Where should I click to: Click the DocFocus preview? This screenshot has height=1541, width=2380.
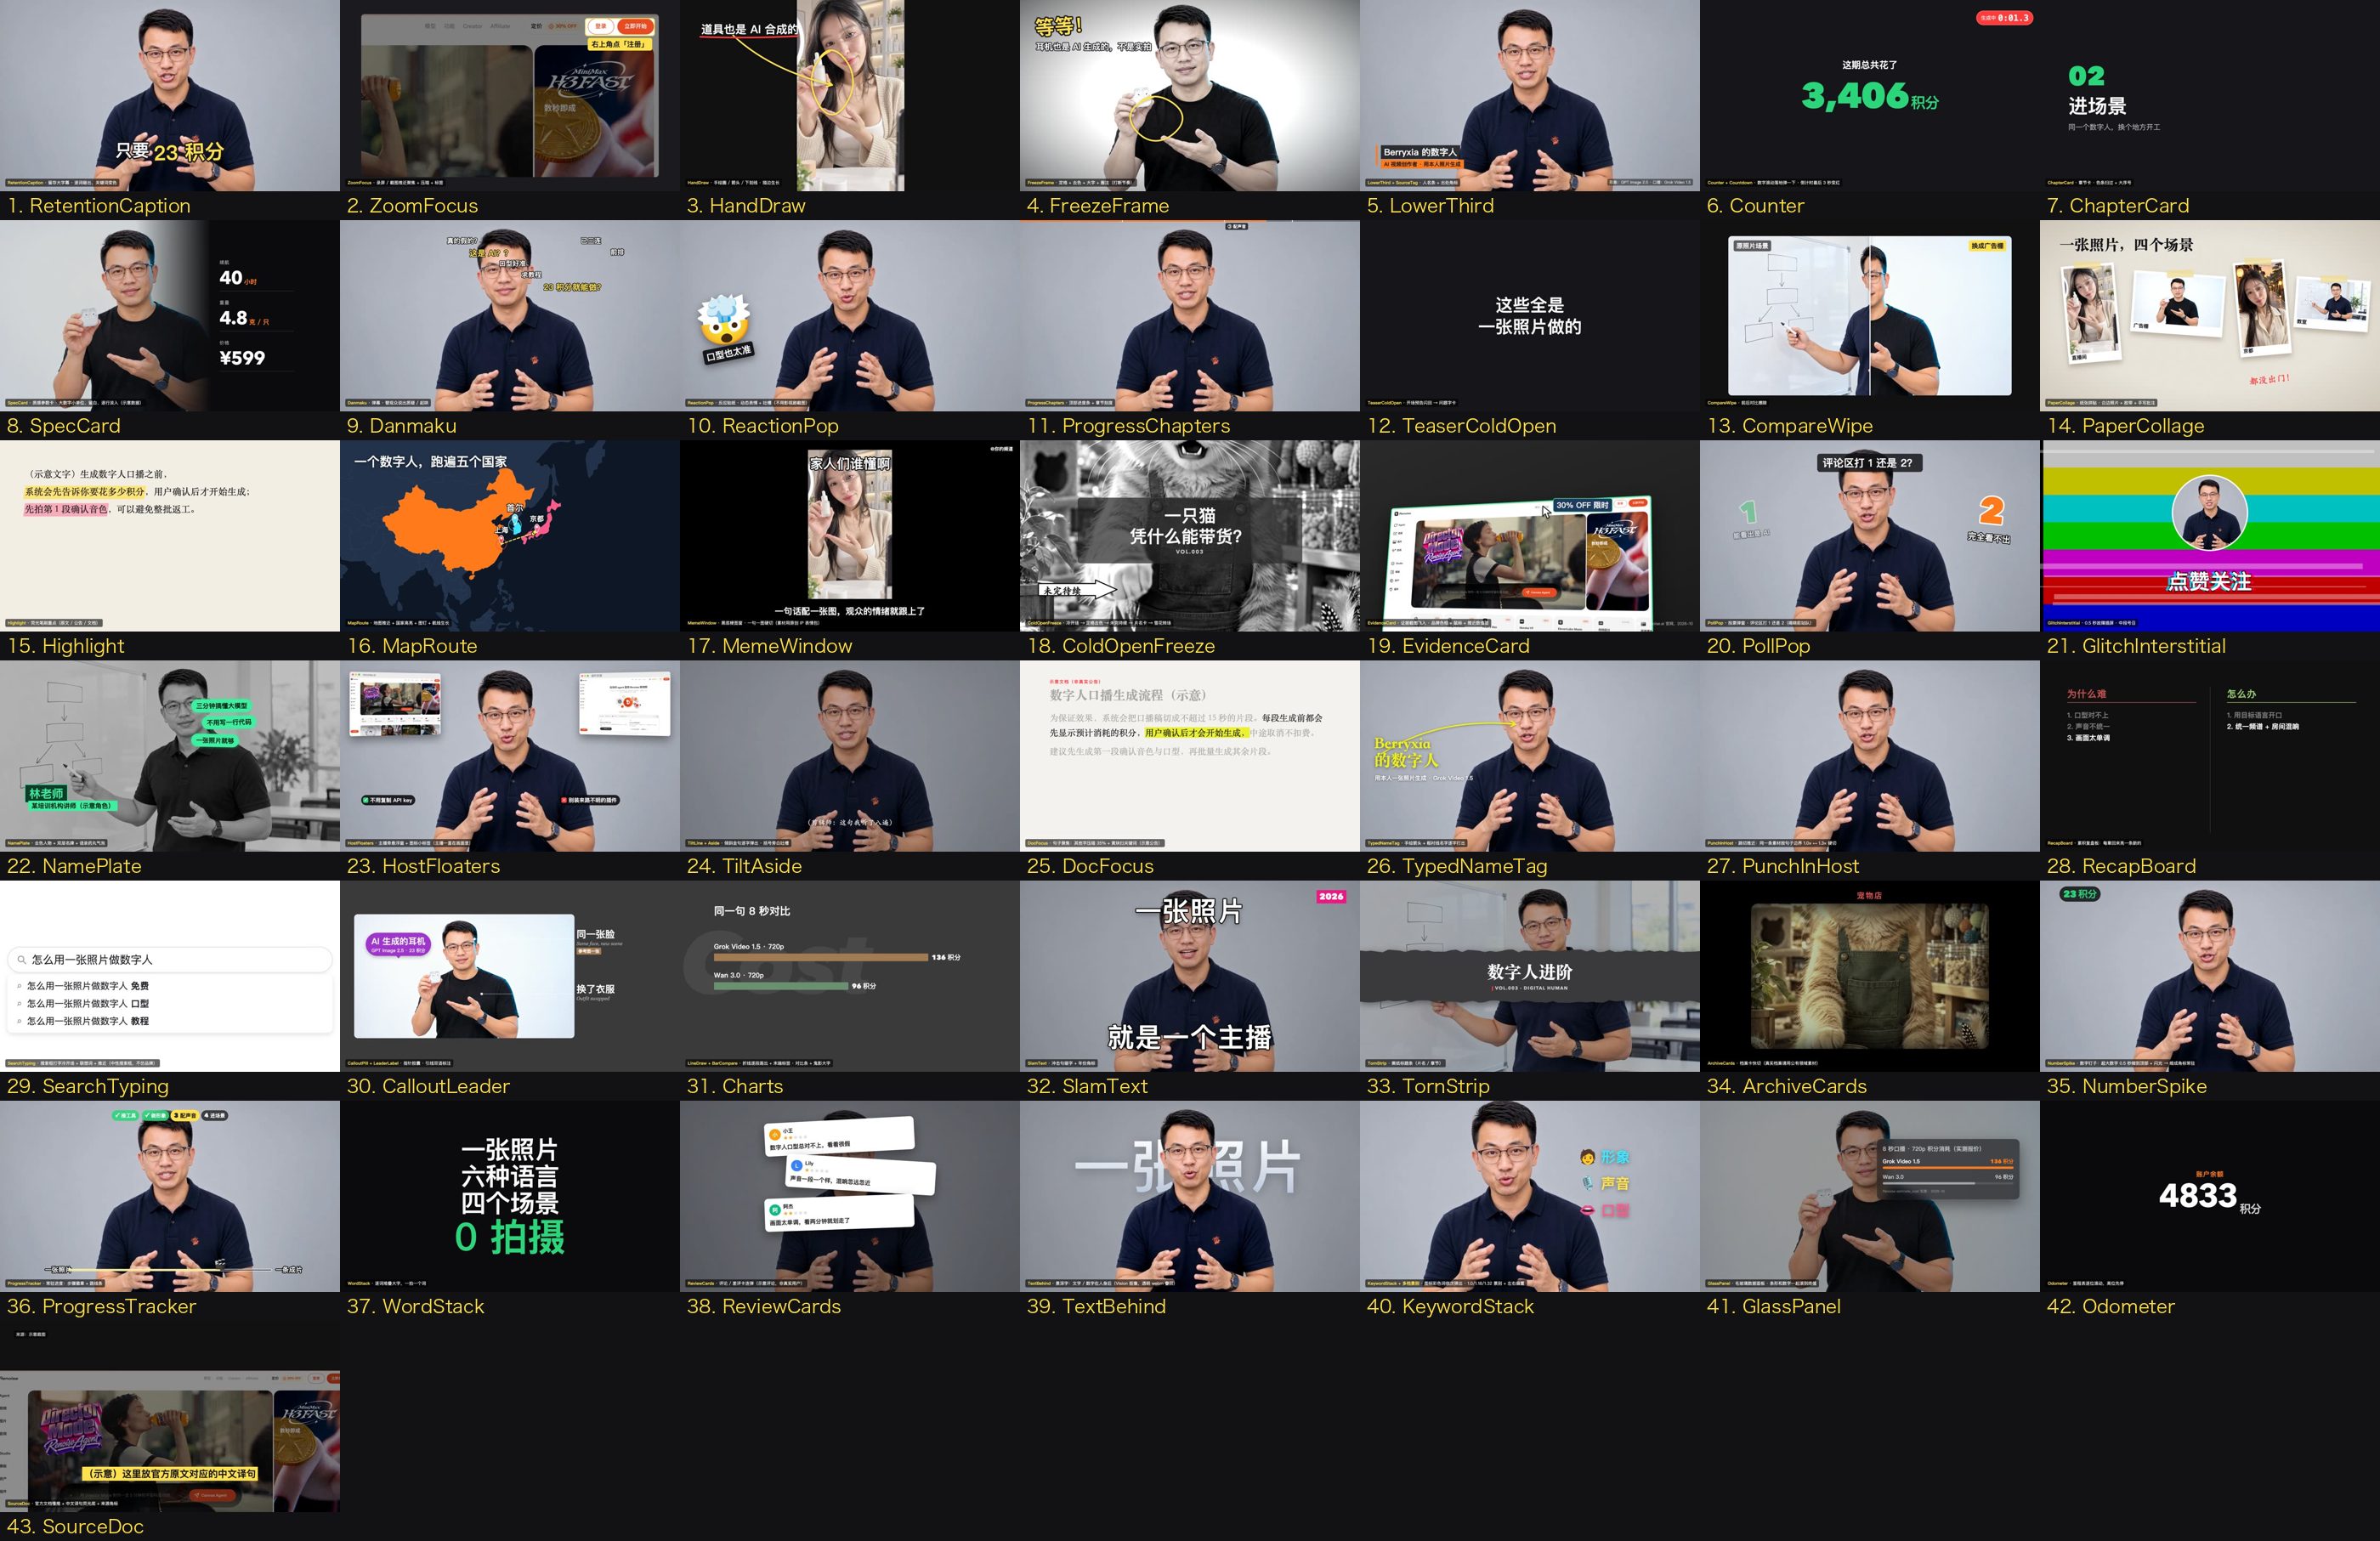point(1190,755)
